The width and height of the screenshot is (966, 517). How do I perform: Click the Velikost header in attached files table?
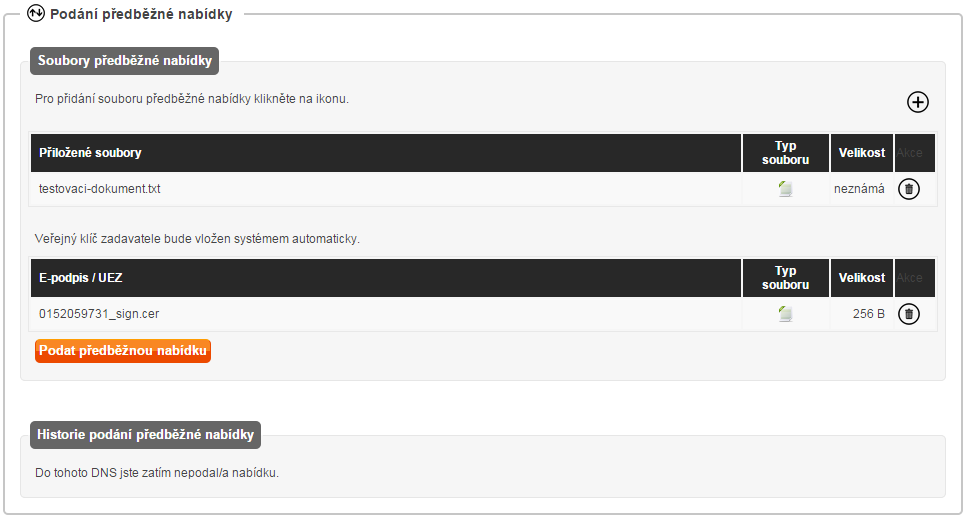(862, 153)
